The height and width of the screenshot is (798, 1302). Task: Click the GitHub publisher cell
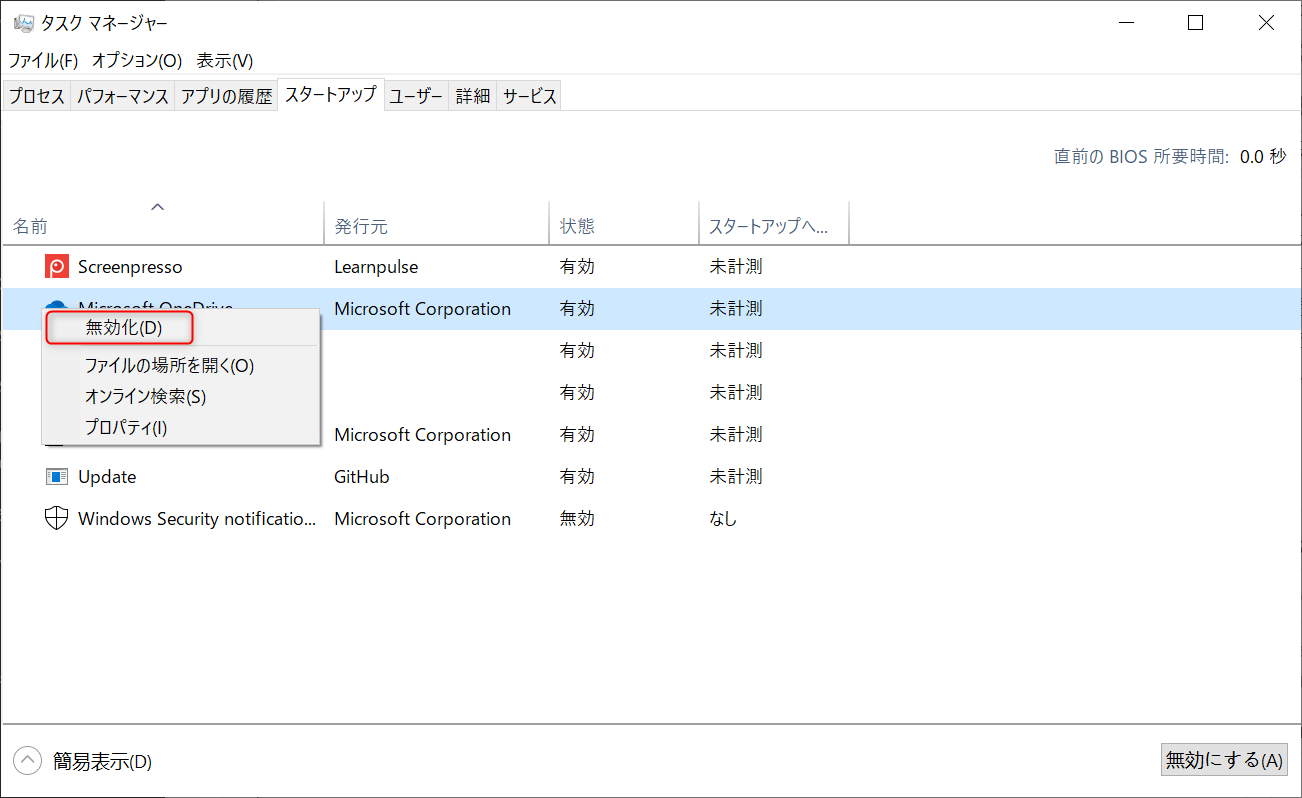pos(362,477)
